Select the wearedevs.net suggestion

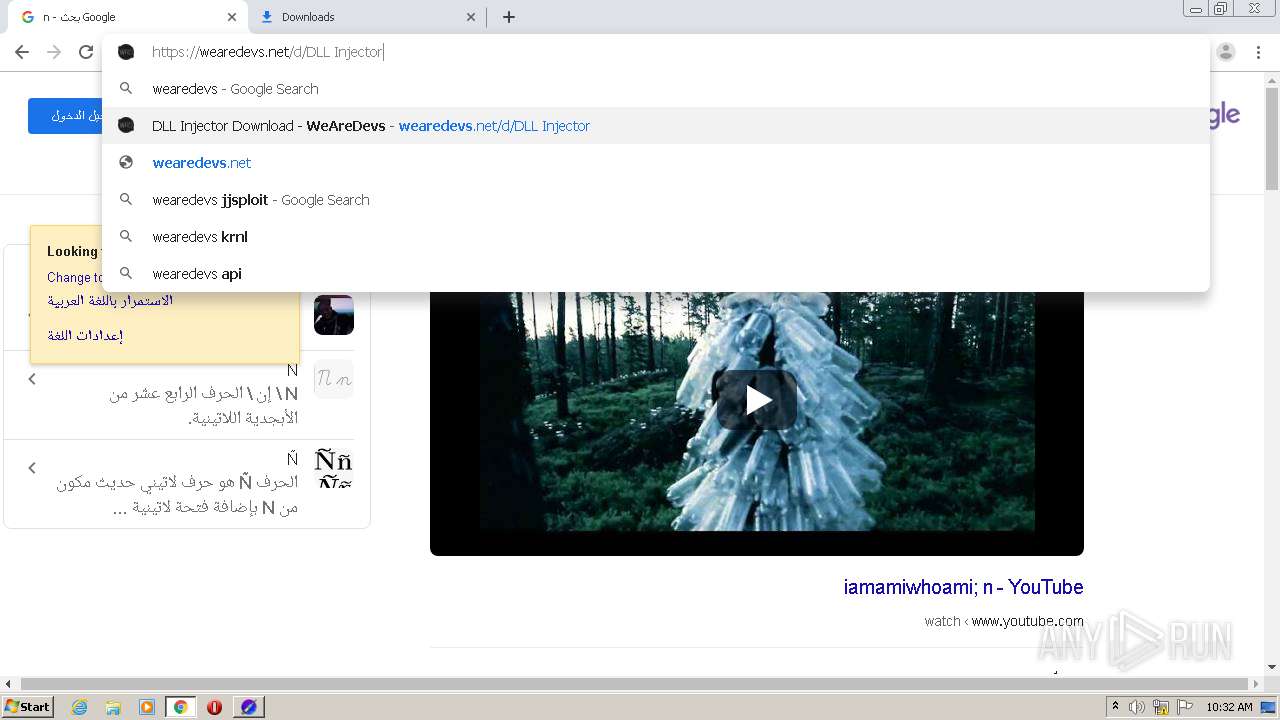tap(656, 163)
